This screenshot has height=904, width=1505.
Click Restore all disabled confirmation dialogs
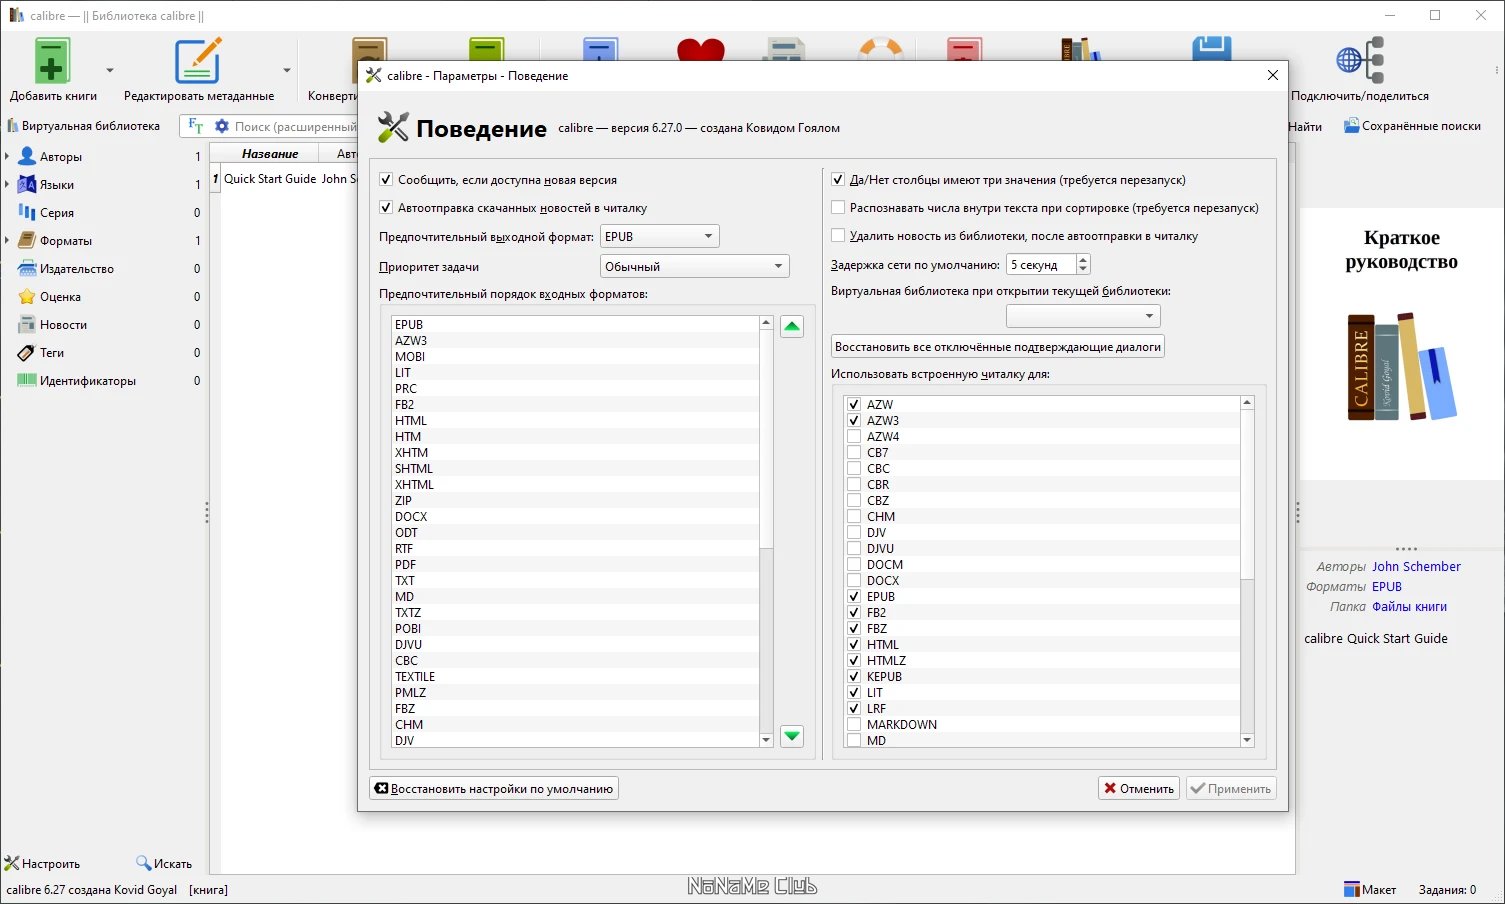point(998,347)
